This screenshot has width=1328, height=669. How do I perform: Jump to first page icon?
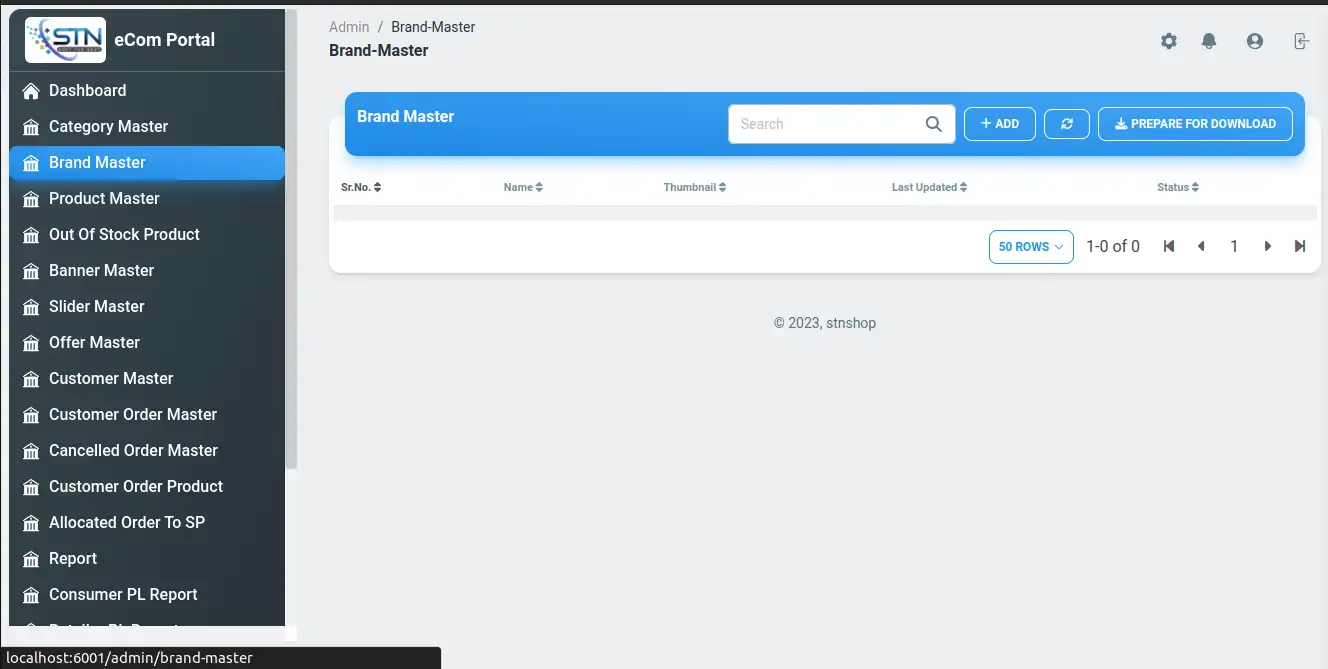1168,246
